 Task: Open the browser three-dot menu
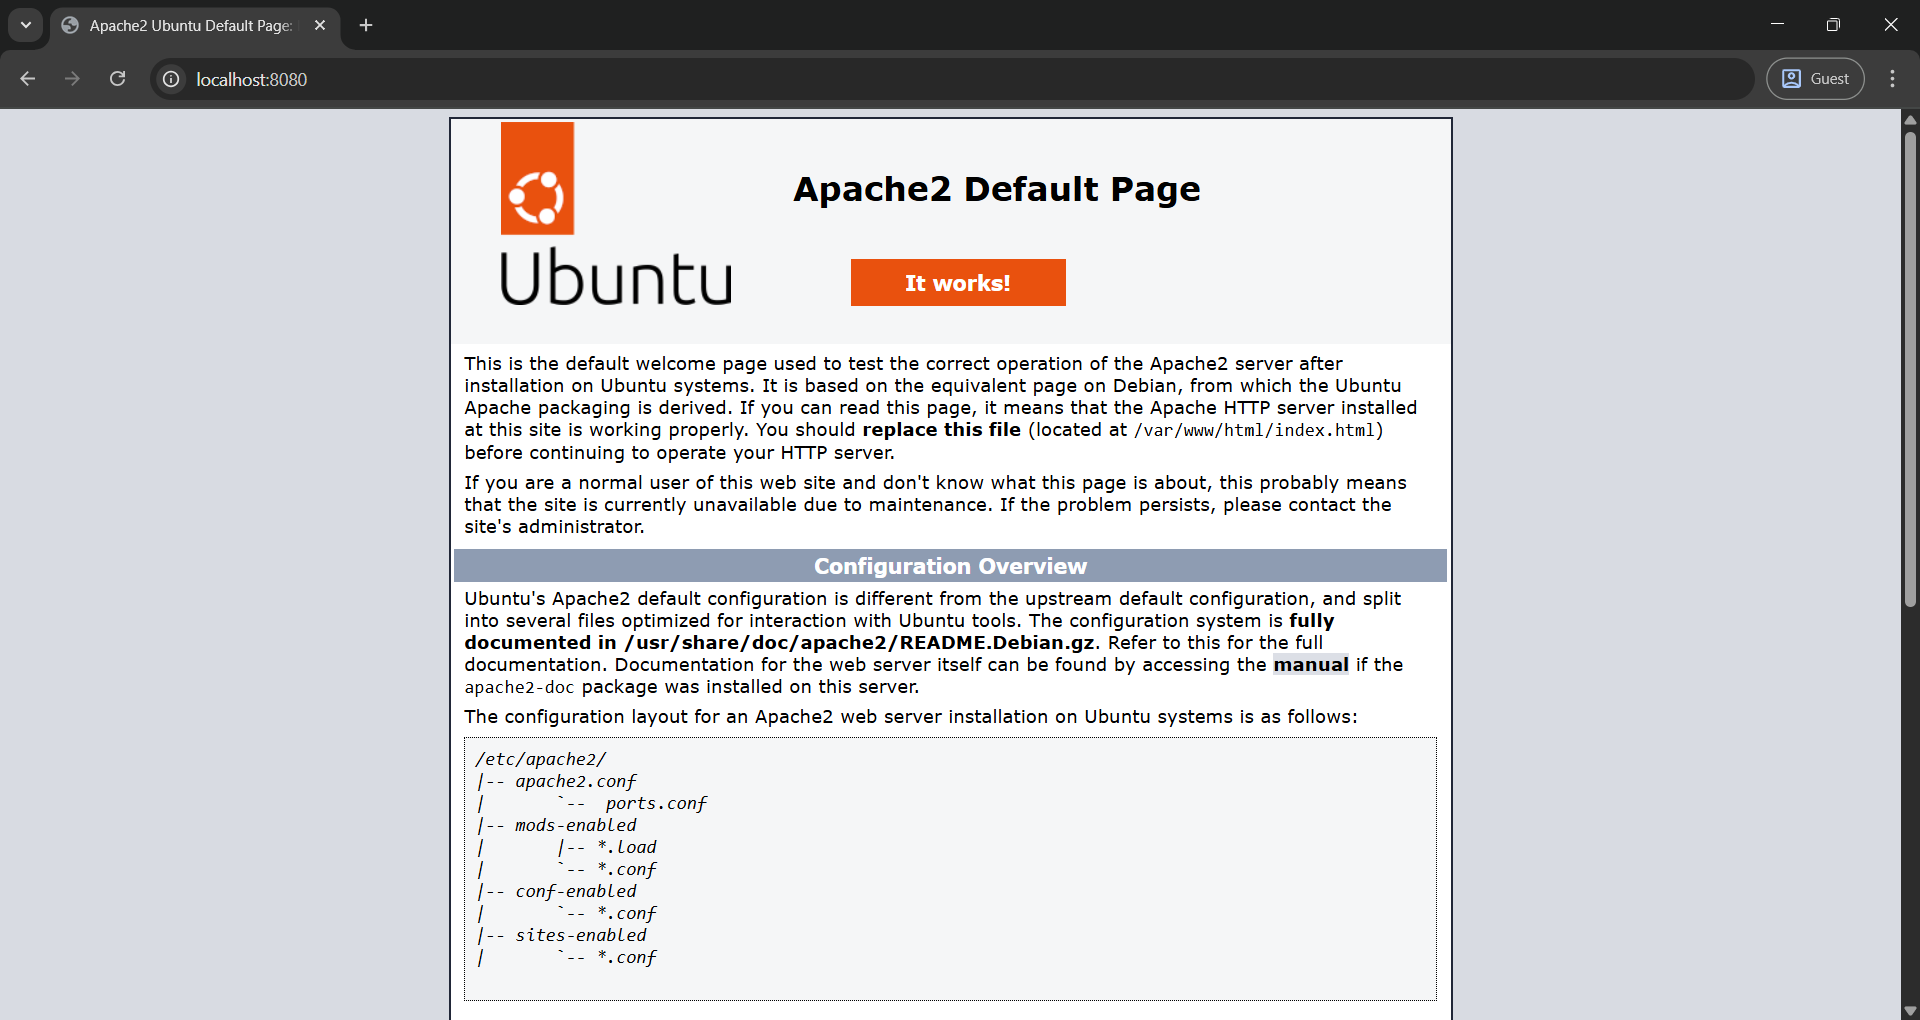pyautogui.click(x=1892, y=78)
